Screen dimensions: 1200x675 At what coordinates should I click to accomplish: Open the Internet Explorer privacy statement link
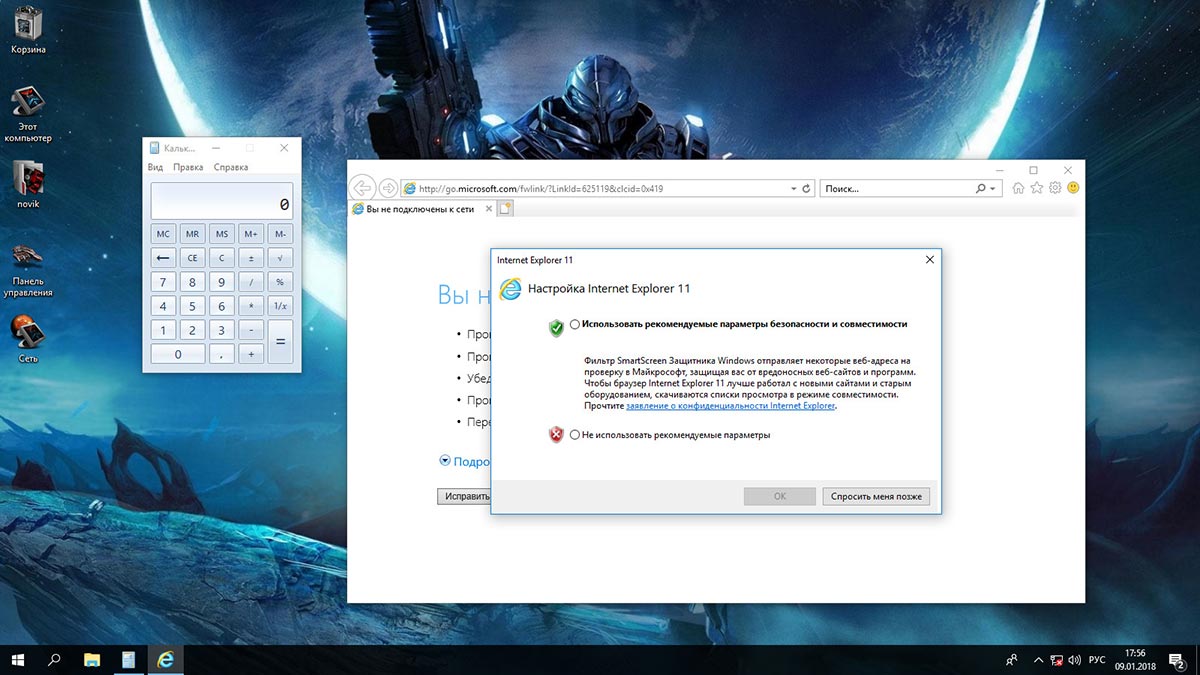click(x=730, y=406)
